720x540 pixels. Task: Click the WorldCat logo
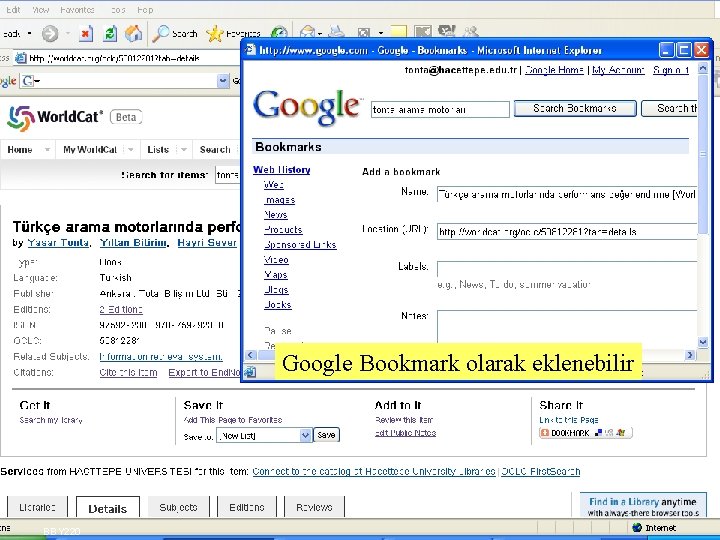coord(55,117)
